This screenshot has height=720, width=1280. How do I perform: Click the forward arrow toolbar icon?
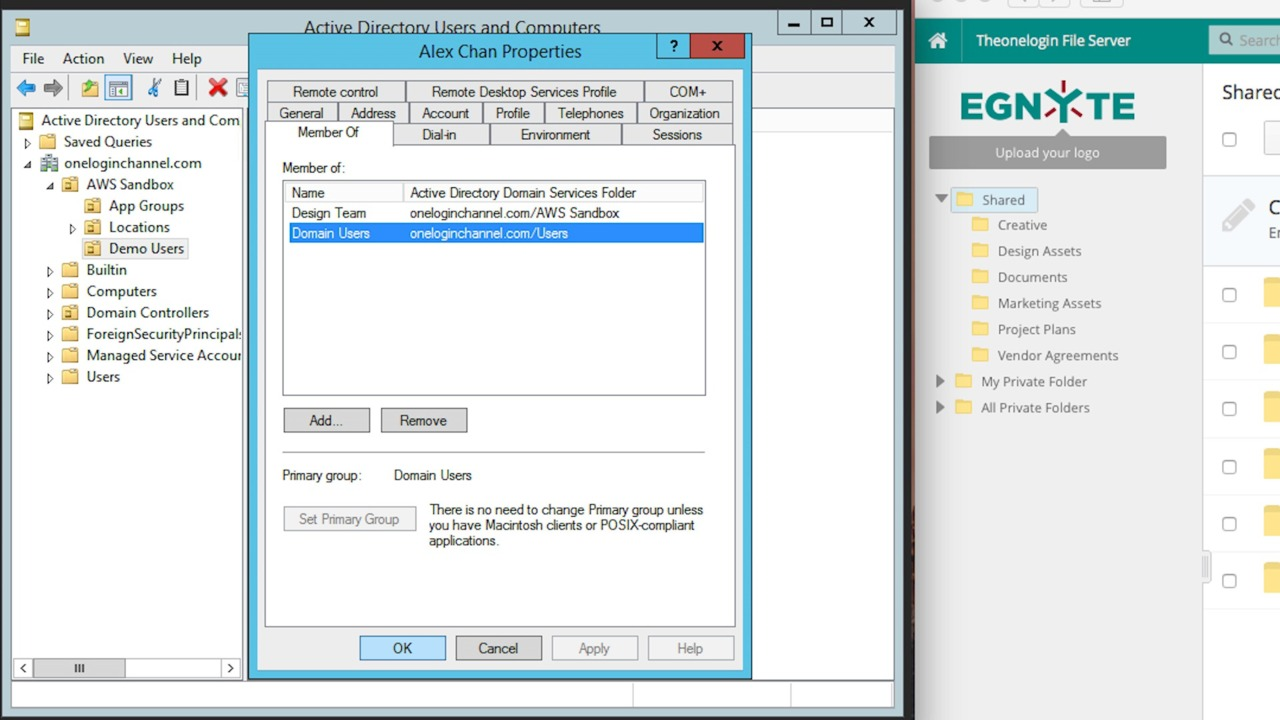click(52, 88)
